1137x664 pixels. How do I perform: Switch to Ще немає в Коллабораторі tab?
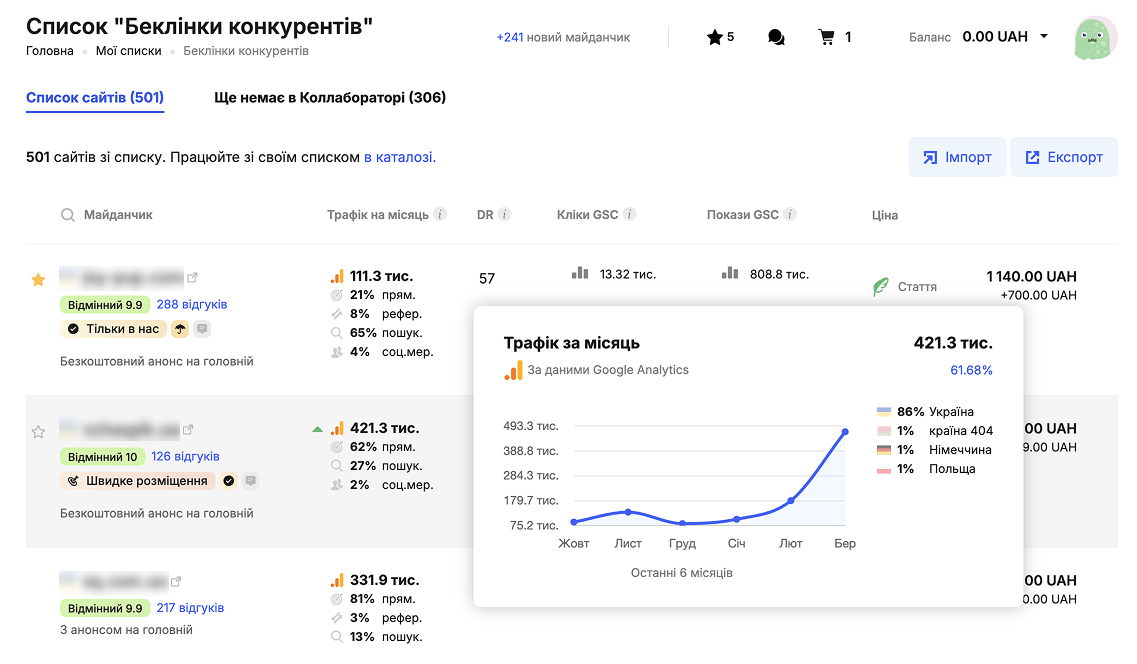point(330,98)
